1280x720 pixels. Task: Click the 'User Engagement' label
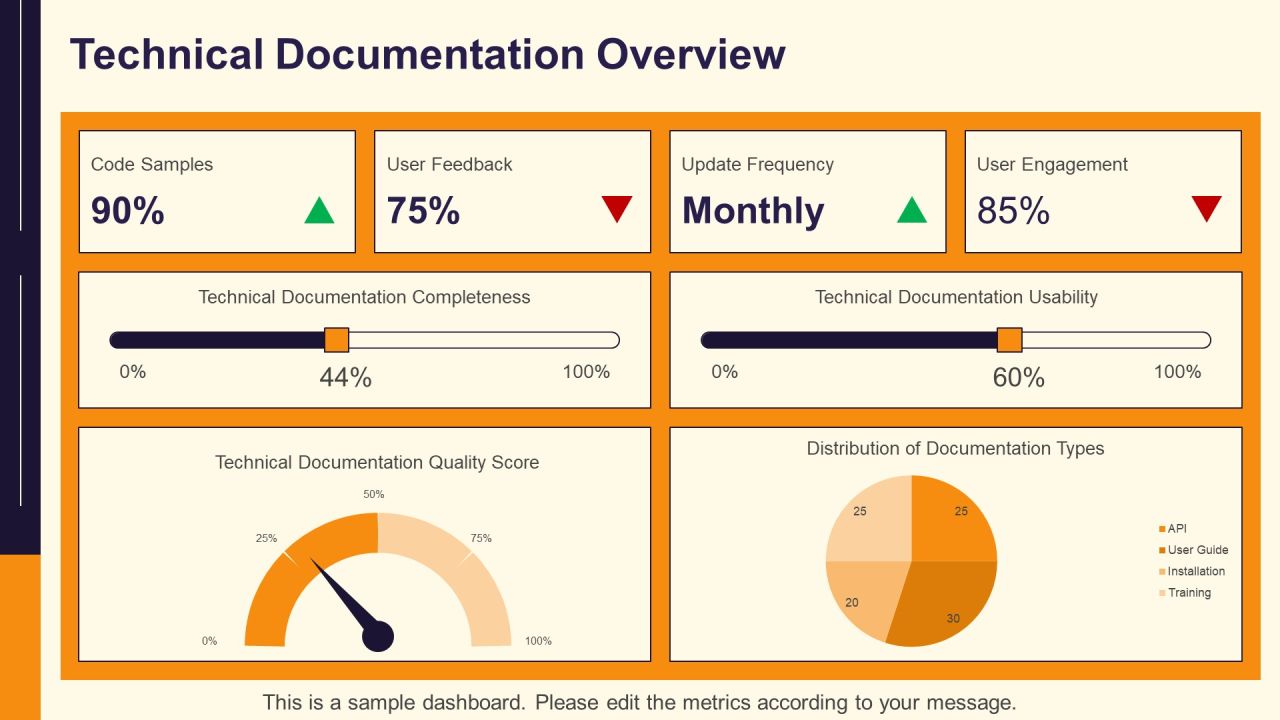click(x=1052, y=165)
